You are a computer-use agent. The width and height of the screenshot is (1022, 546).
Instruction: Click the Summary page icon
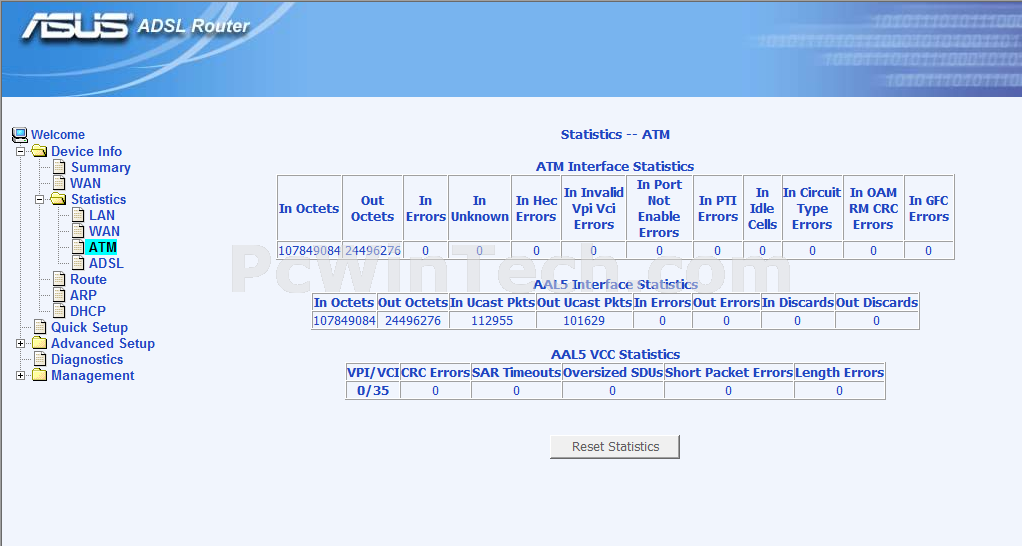tap(59, 167)
